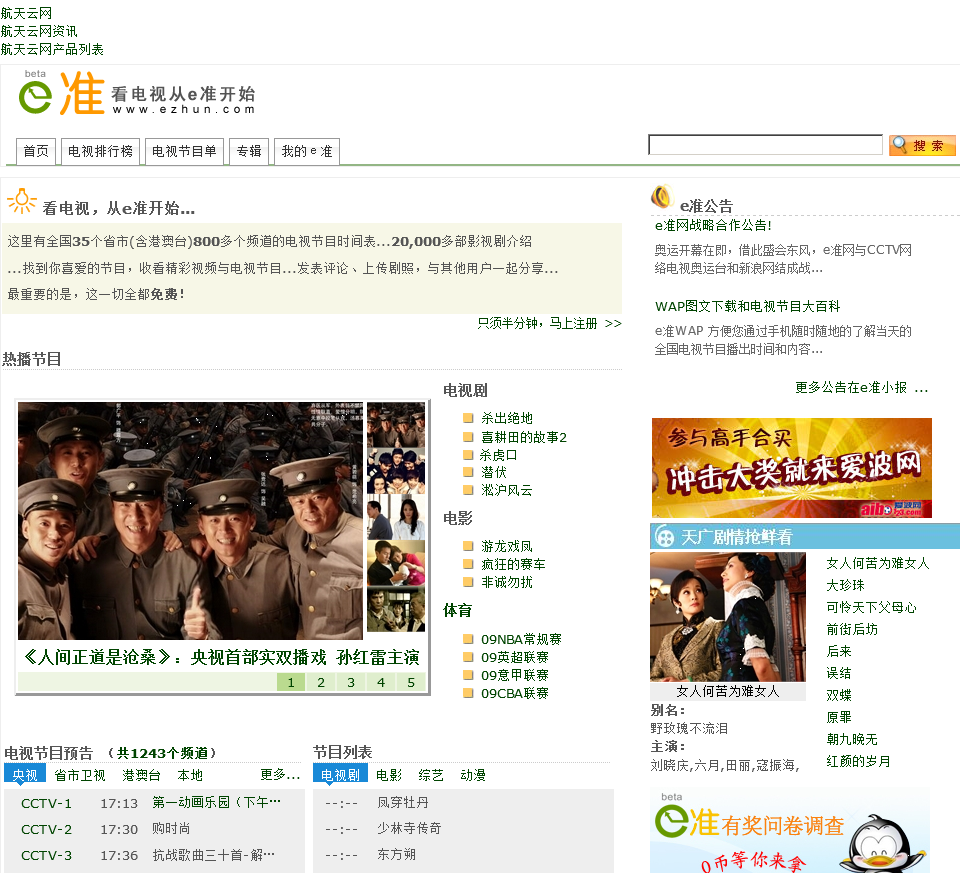Click 只须半分钟，马上注册 link
The image size is (960, 873).
[549, 323]
